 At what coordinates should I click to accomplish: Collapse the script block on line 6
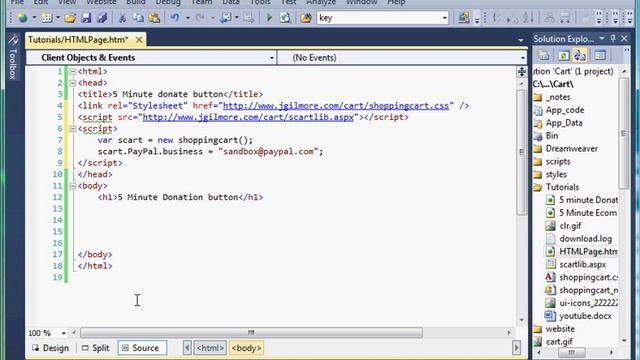73,129
